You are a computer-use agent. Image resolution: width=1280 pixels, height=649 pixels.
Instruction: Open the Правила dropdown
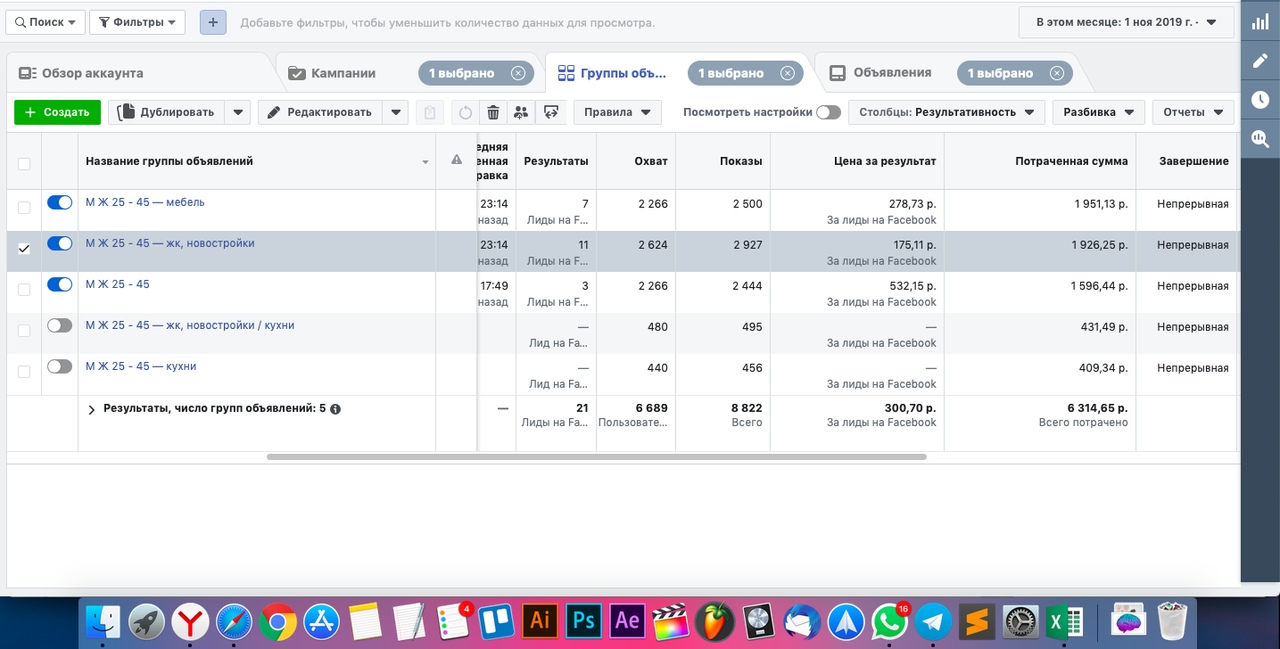[617, 112]
